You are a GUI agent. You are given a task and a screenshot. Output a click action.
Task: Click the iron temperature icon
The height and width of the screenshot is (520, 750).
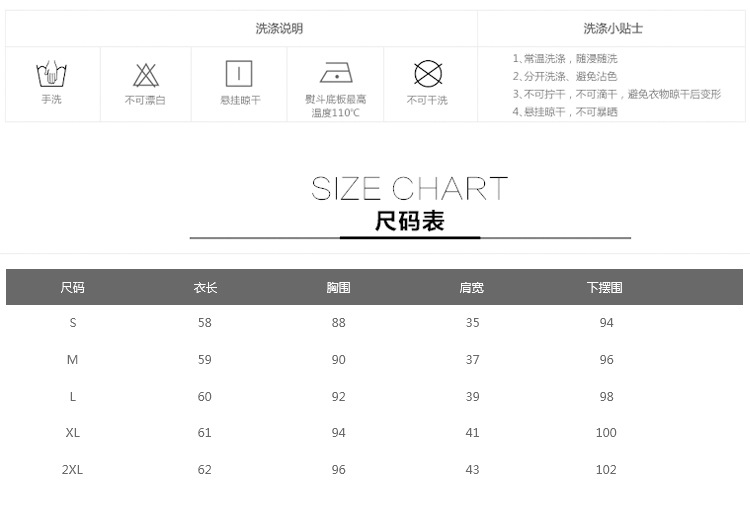coord(336,74)
